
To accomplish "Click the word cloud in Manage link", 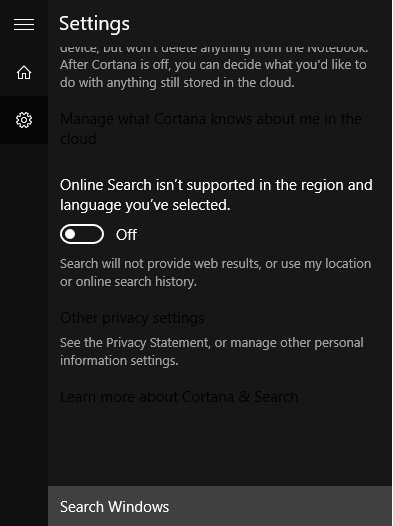I will pyautogui.click(x=78, y=139).
